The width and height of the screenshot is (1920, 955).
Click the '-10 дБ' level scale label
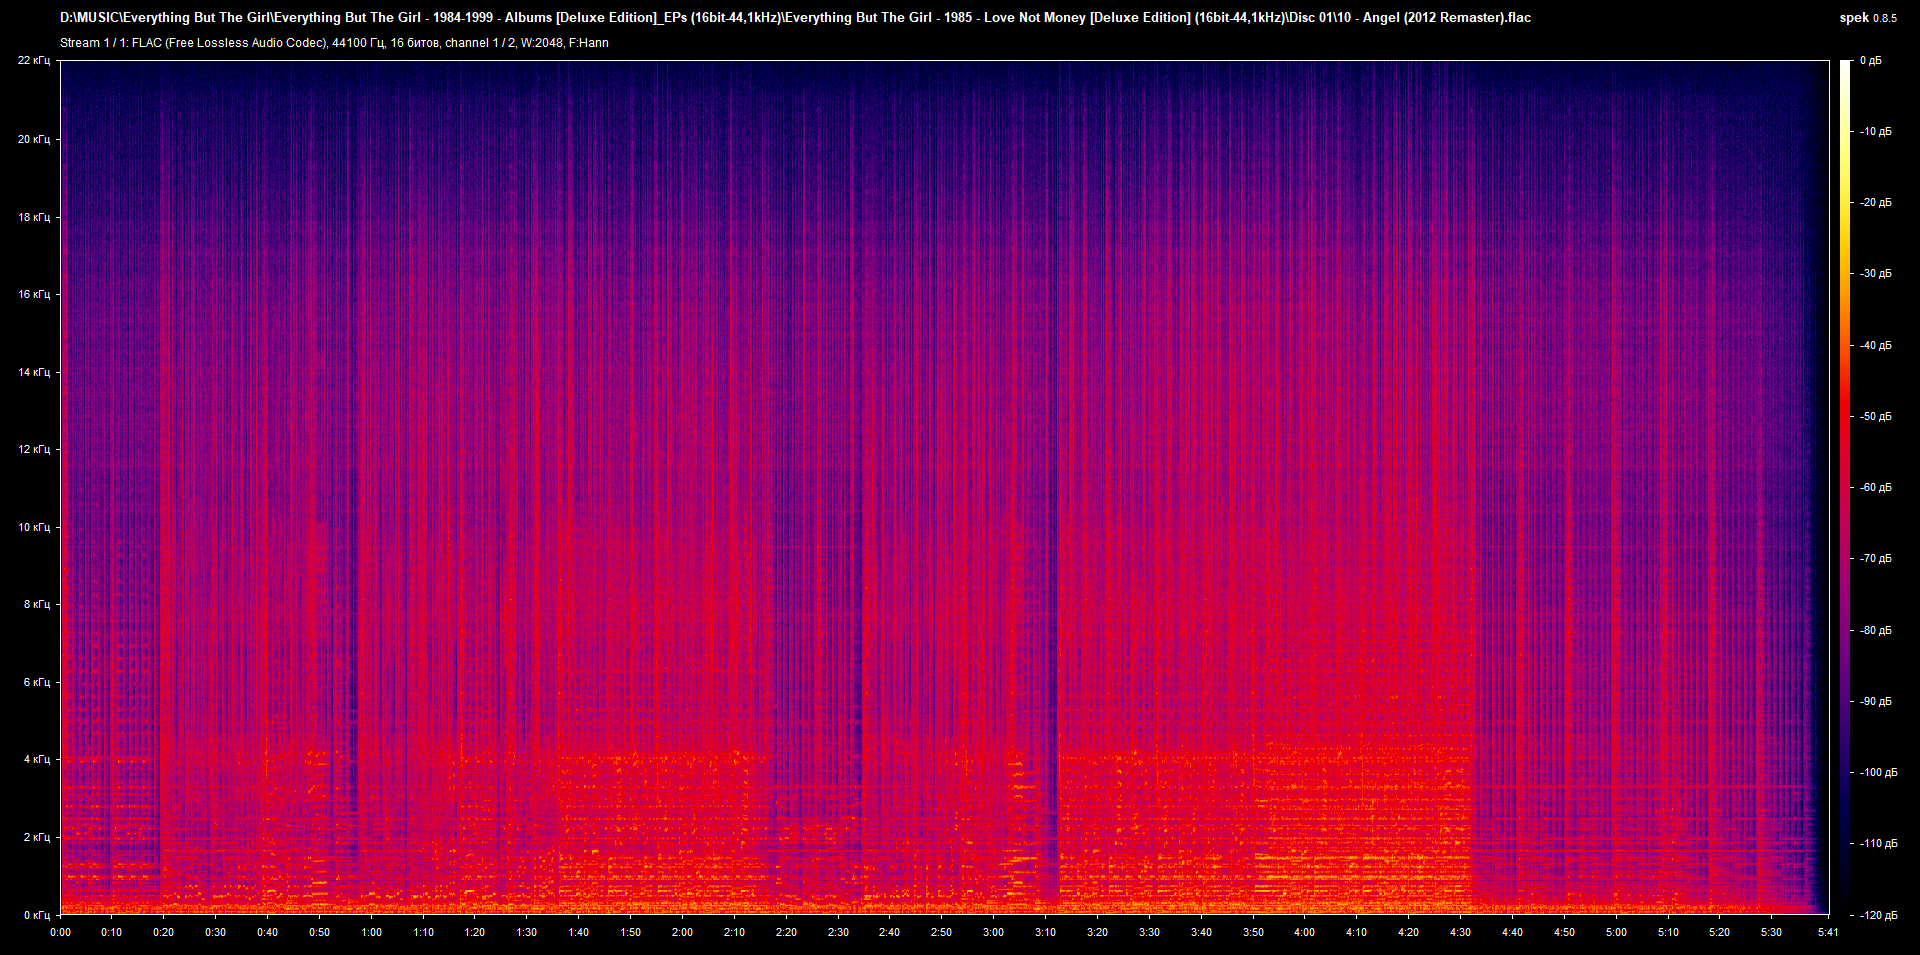pos(1875,131)
